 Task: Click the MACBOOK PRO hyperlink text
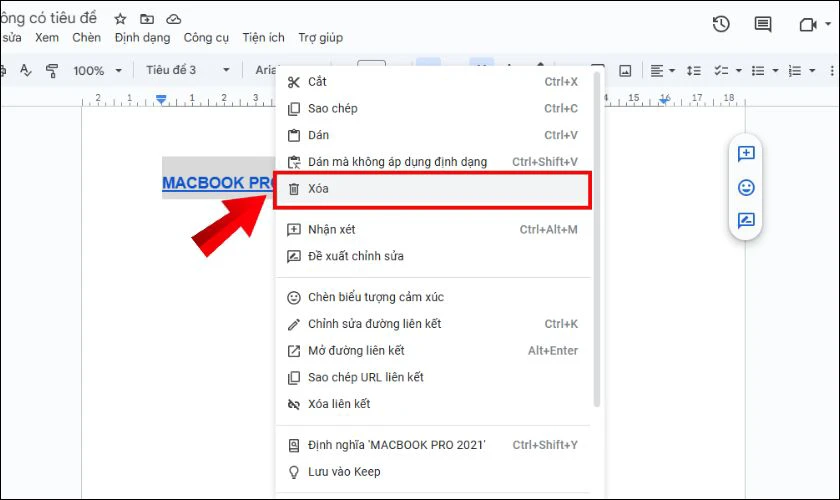tap(219, 183)
